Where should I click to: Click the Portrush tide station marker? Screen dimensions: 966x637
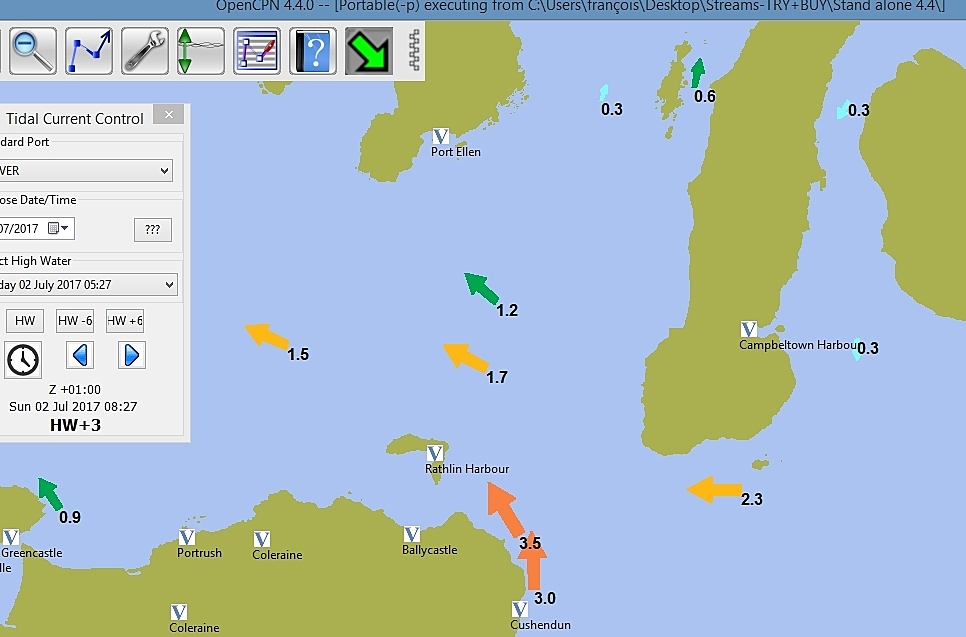187,537
